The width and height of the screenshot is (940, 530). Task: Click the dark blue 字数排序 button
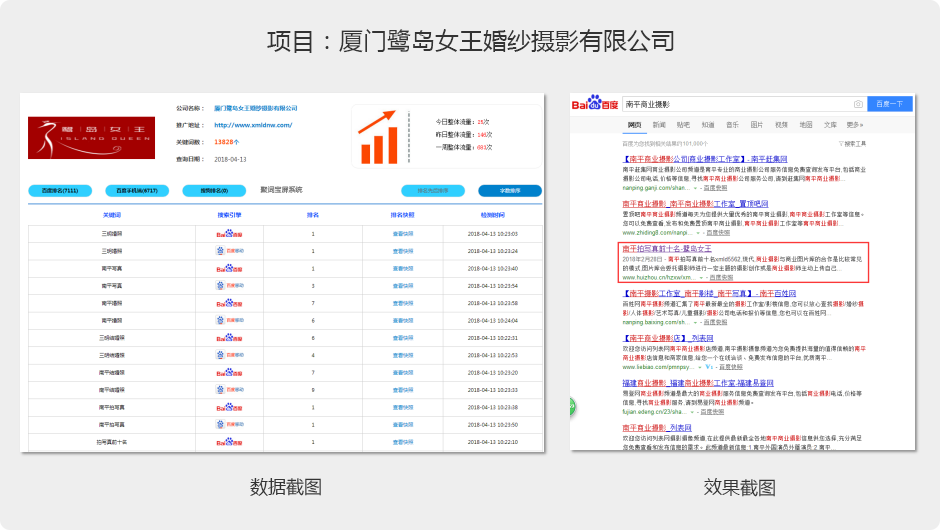(x=510, y=191)
